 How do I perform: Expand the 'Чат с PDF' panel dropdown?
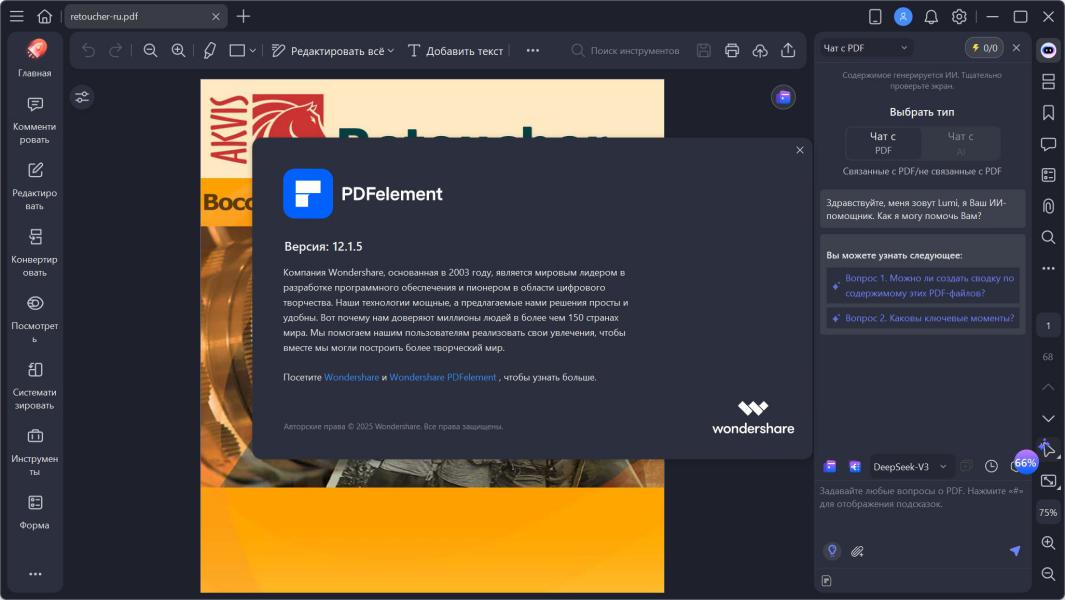click(866, 48)
